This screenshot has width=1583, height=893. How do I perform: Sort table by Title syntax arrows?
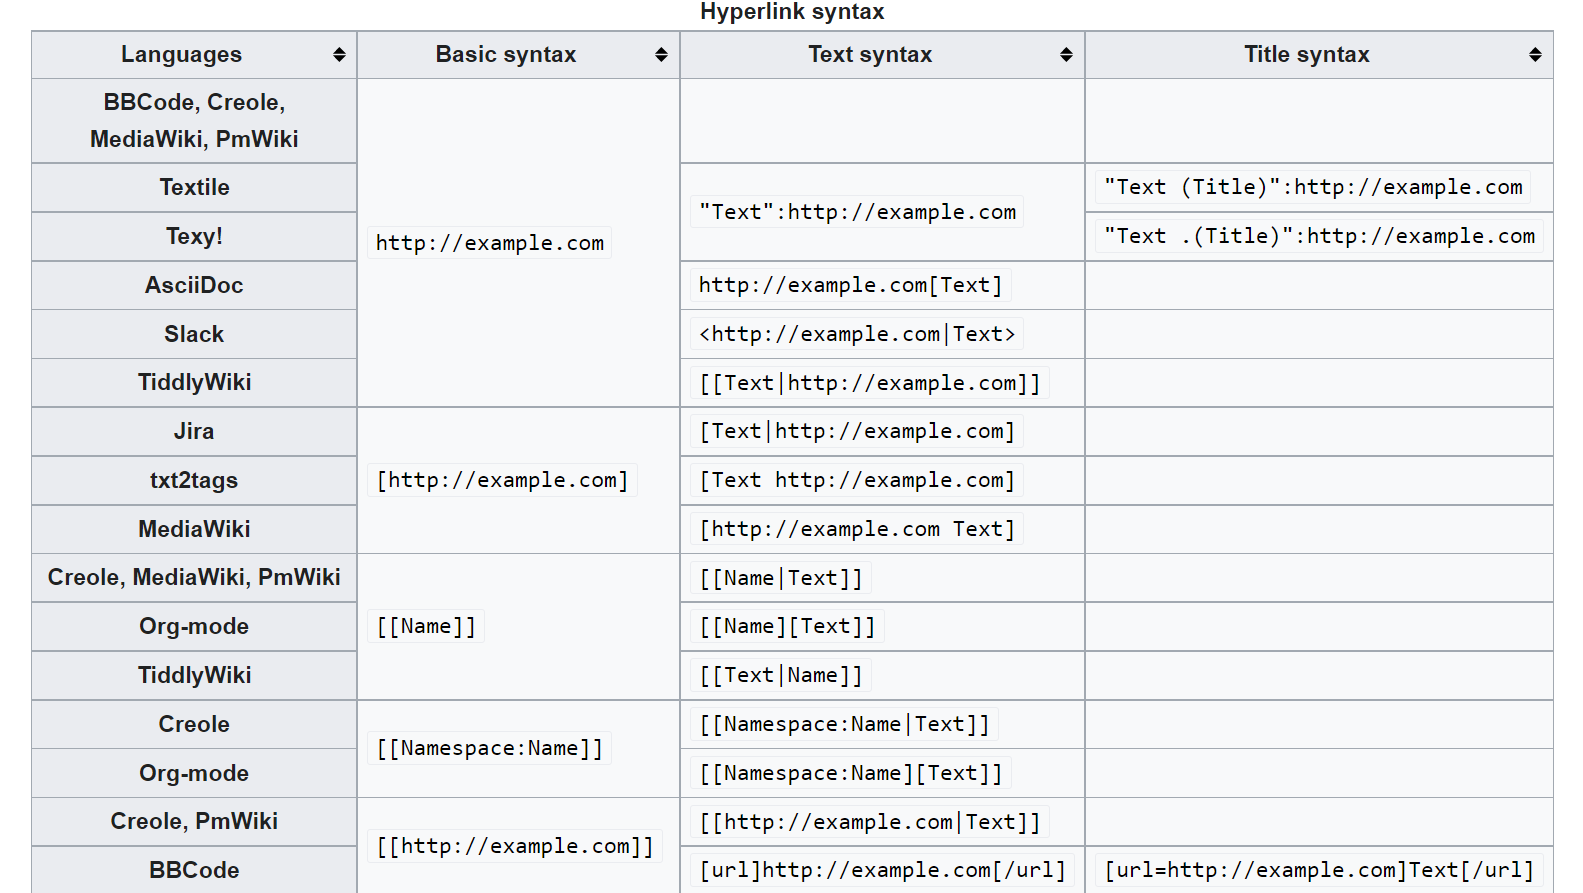click(x=1535, y=55)
